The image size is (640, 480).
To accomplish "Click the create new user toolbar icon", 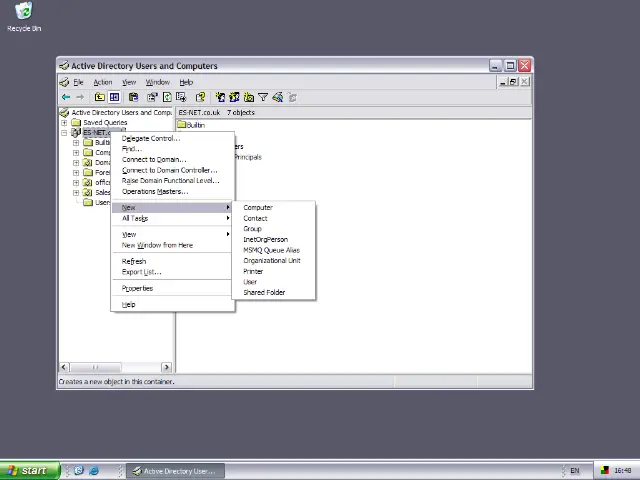I will 220,97.
